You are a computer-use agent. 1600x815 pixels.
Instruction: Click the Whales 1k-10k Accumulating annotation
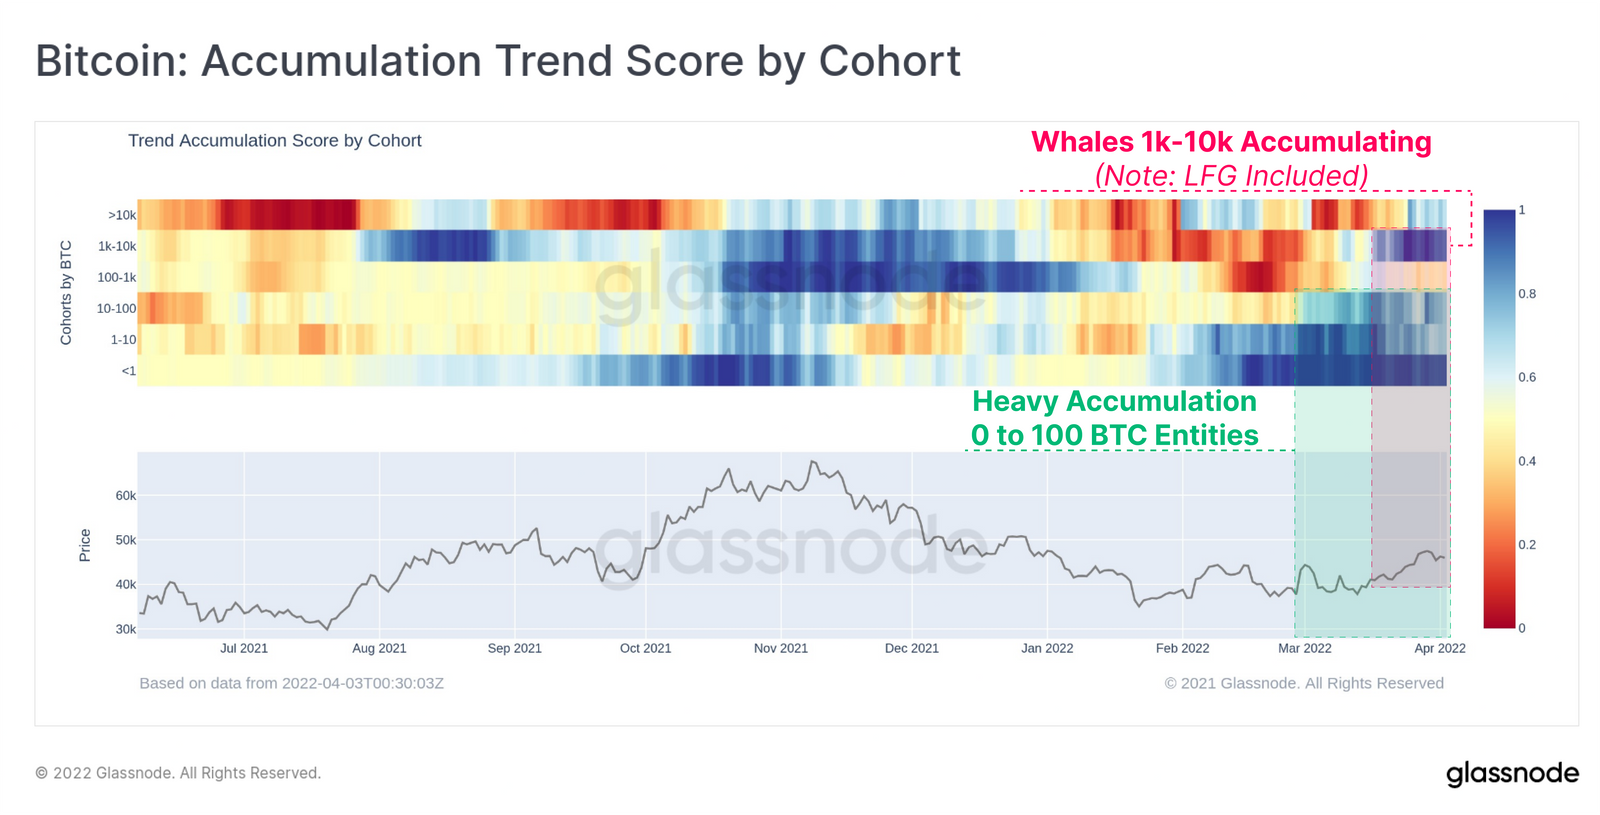pyautogui.click(x=1231, y=142)
